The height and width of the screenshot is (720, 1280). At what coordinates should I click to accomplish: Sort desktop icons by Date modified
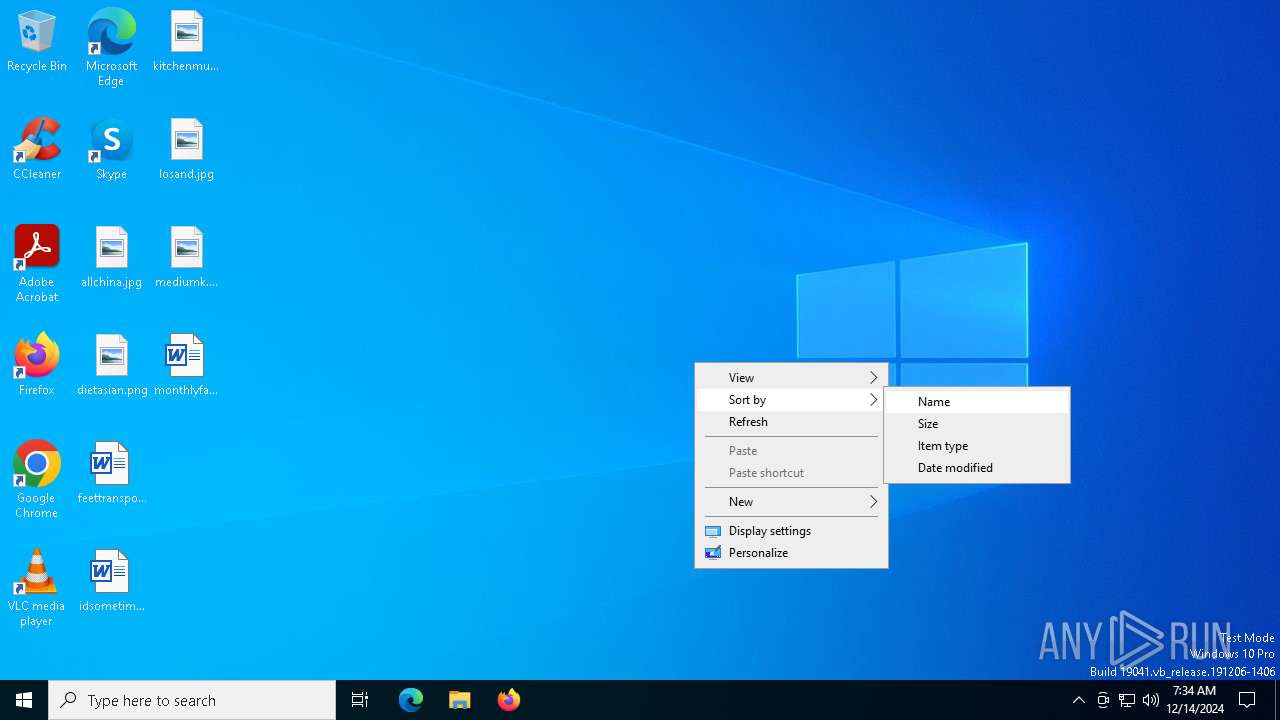(x=977, y=467)
